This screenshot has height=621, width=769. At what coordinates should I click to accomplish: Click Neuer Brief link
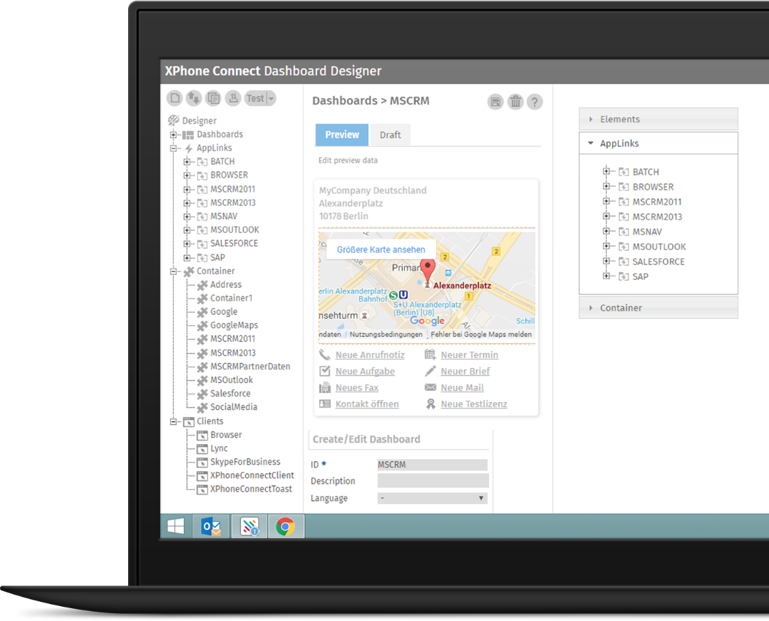point(465,371)
